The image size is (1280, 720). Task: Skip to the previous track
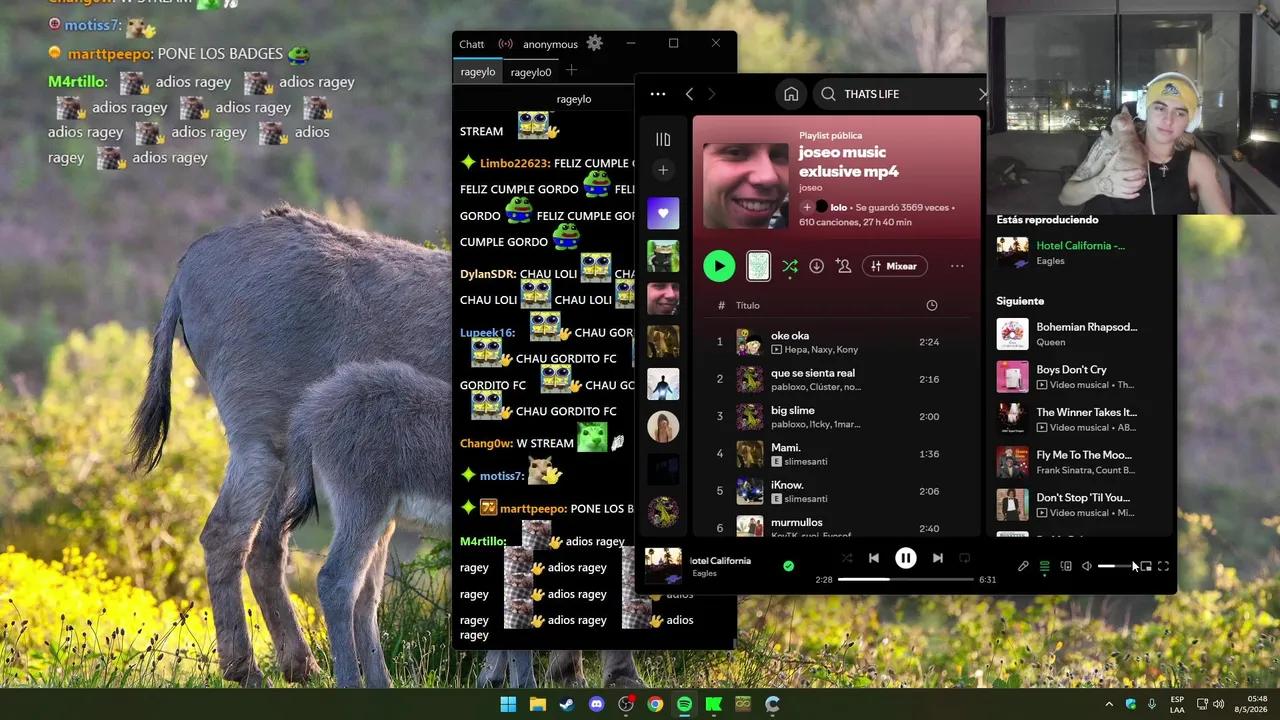click(874, 558)
